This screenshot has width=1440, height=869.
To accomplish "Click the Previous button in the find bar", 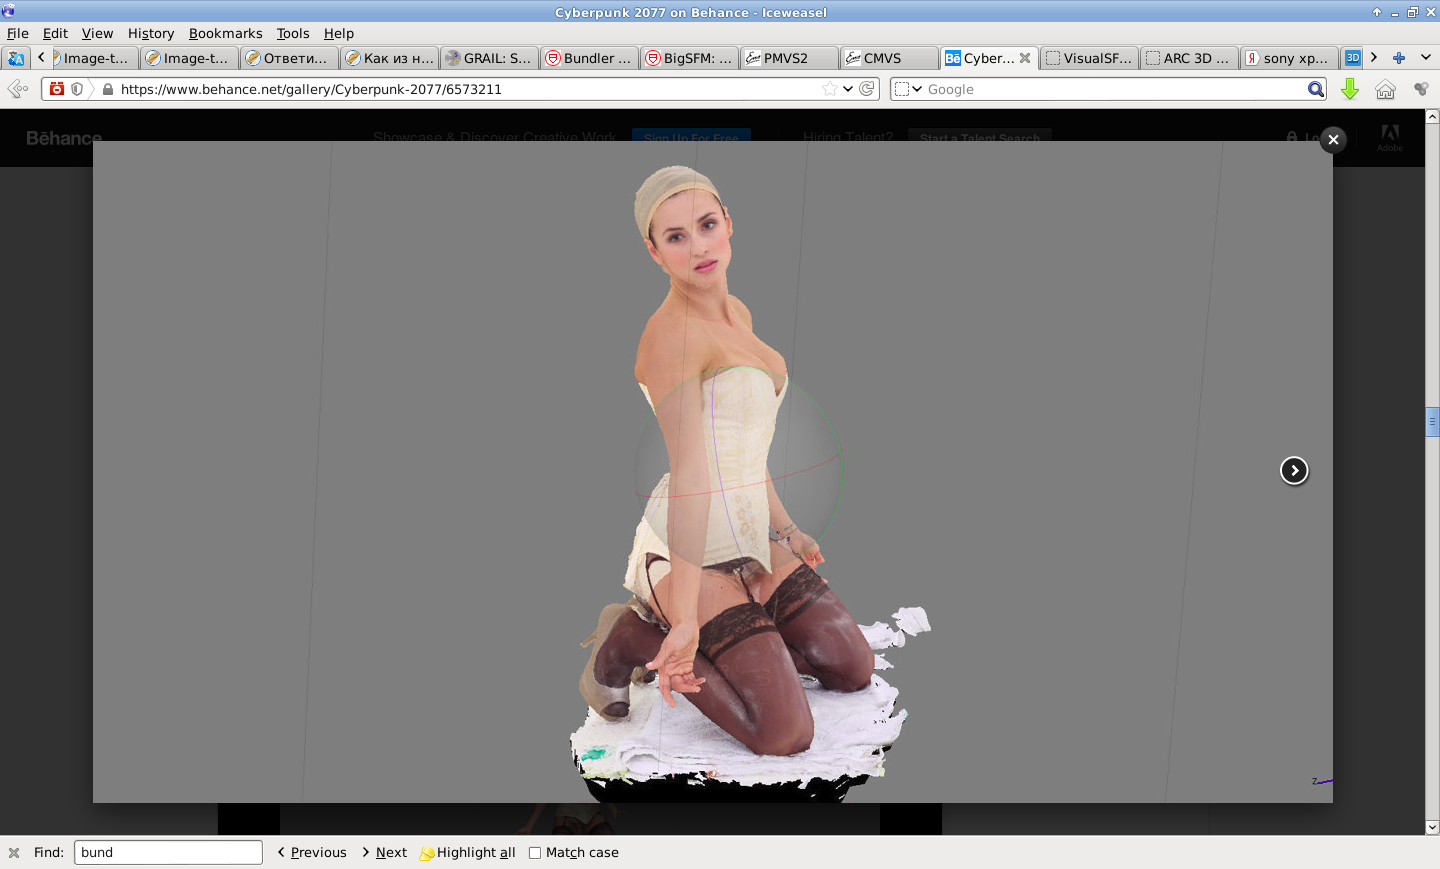I will (312, 853).
